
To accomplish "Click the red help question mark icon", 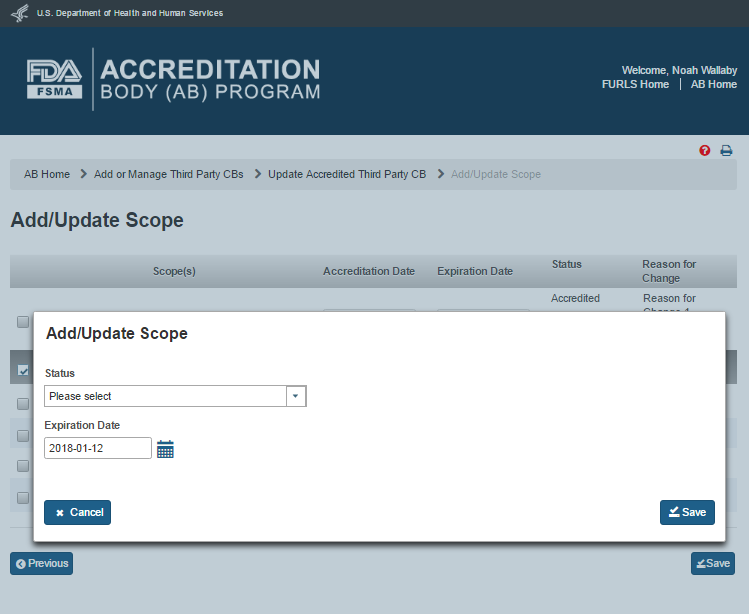I will click(x=705, y=151).
